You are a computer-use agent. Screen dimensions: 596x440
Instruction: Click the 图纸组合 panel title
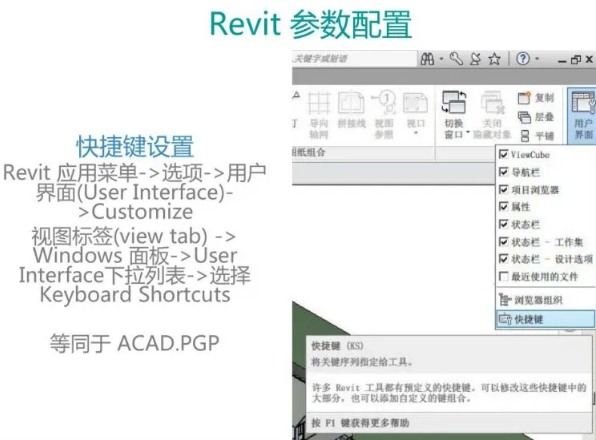click(x=309, y=153)
